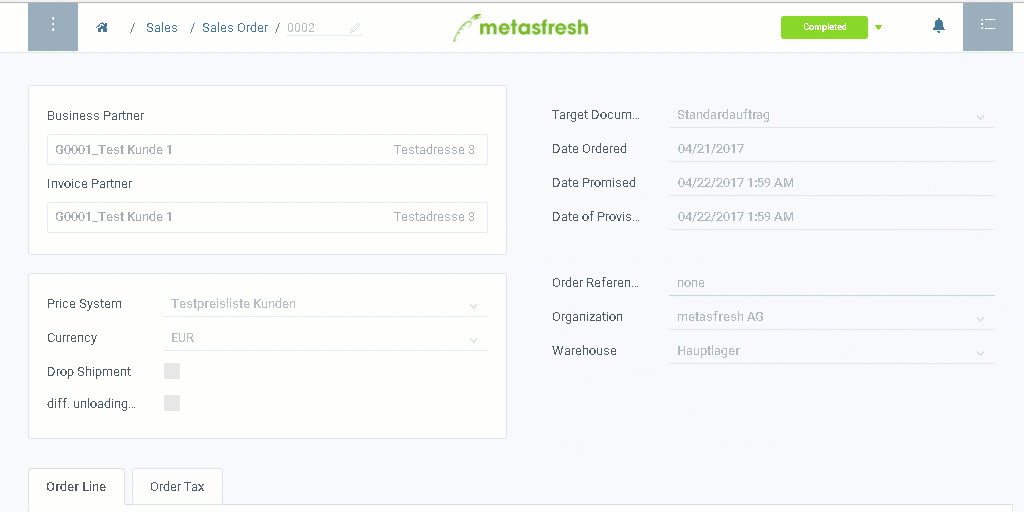
Task: Click the Order Reference input field
Action: click(x=831, y=283)
